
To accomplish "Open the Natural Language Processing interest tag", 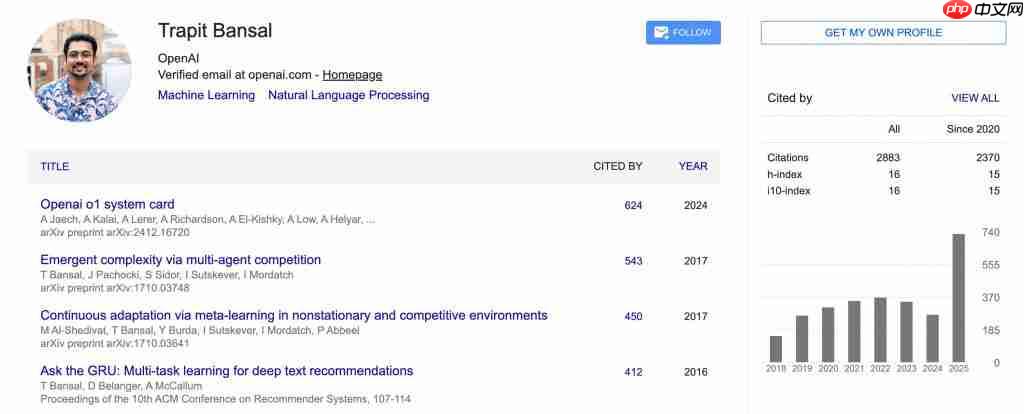I will click(x=349, y=95).
